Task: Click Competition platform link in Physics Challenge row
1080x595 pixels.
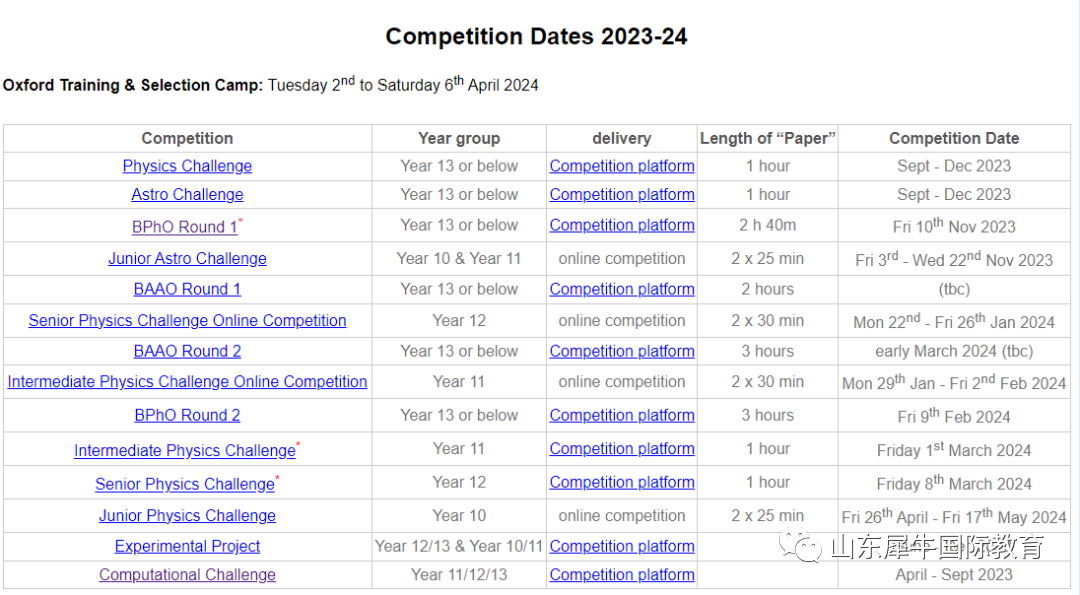Action: tap(622, 166)
